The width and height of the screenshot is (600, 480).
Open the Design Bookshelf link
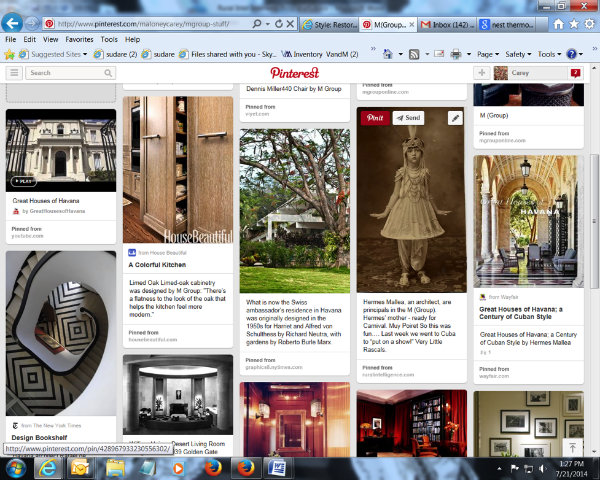point(39,438)
